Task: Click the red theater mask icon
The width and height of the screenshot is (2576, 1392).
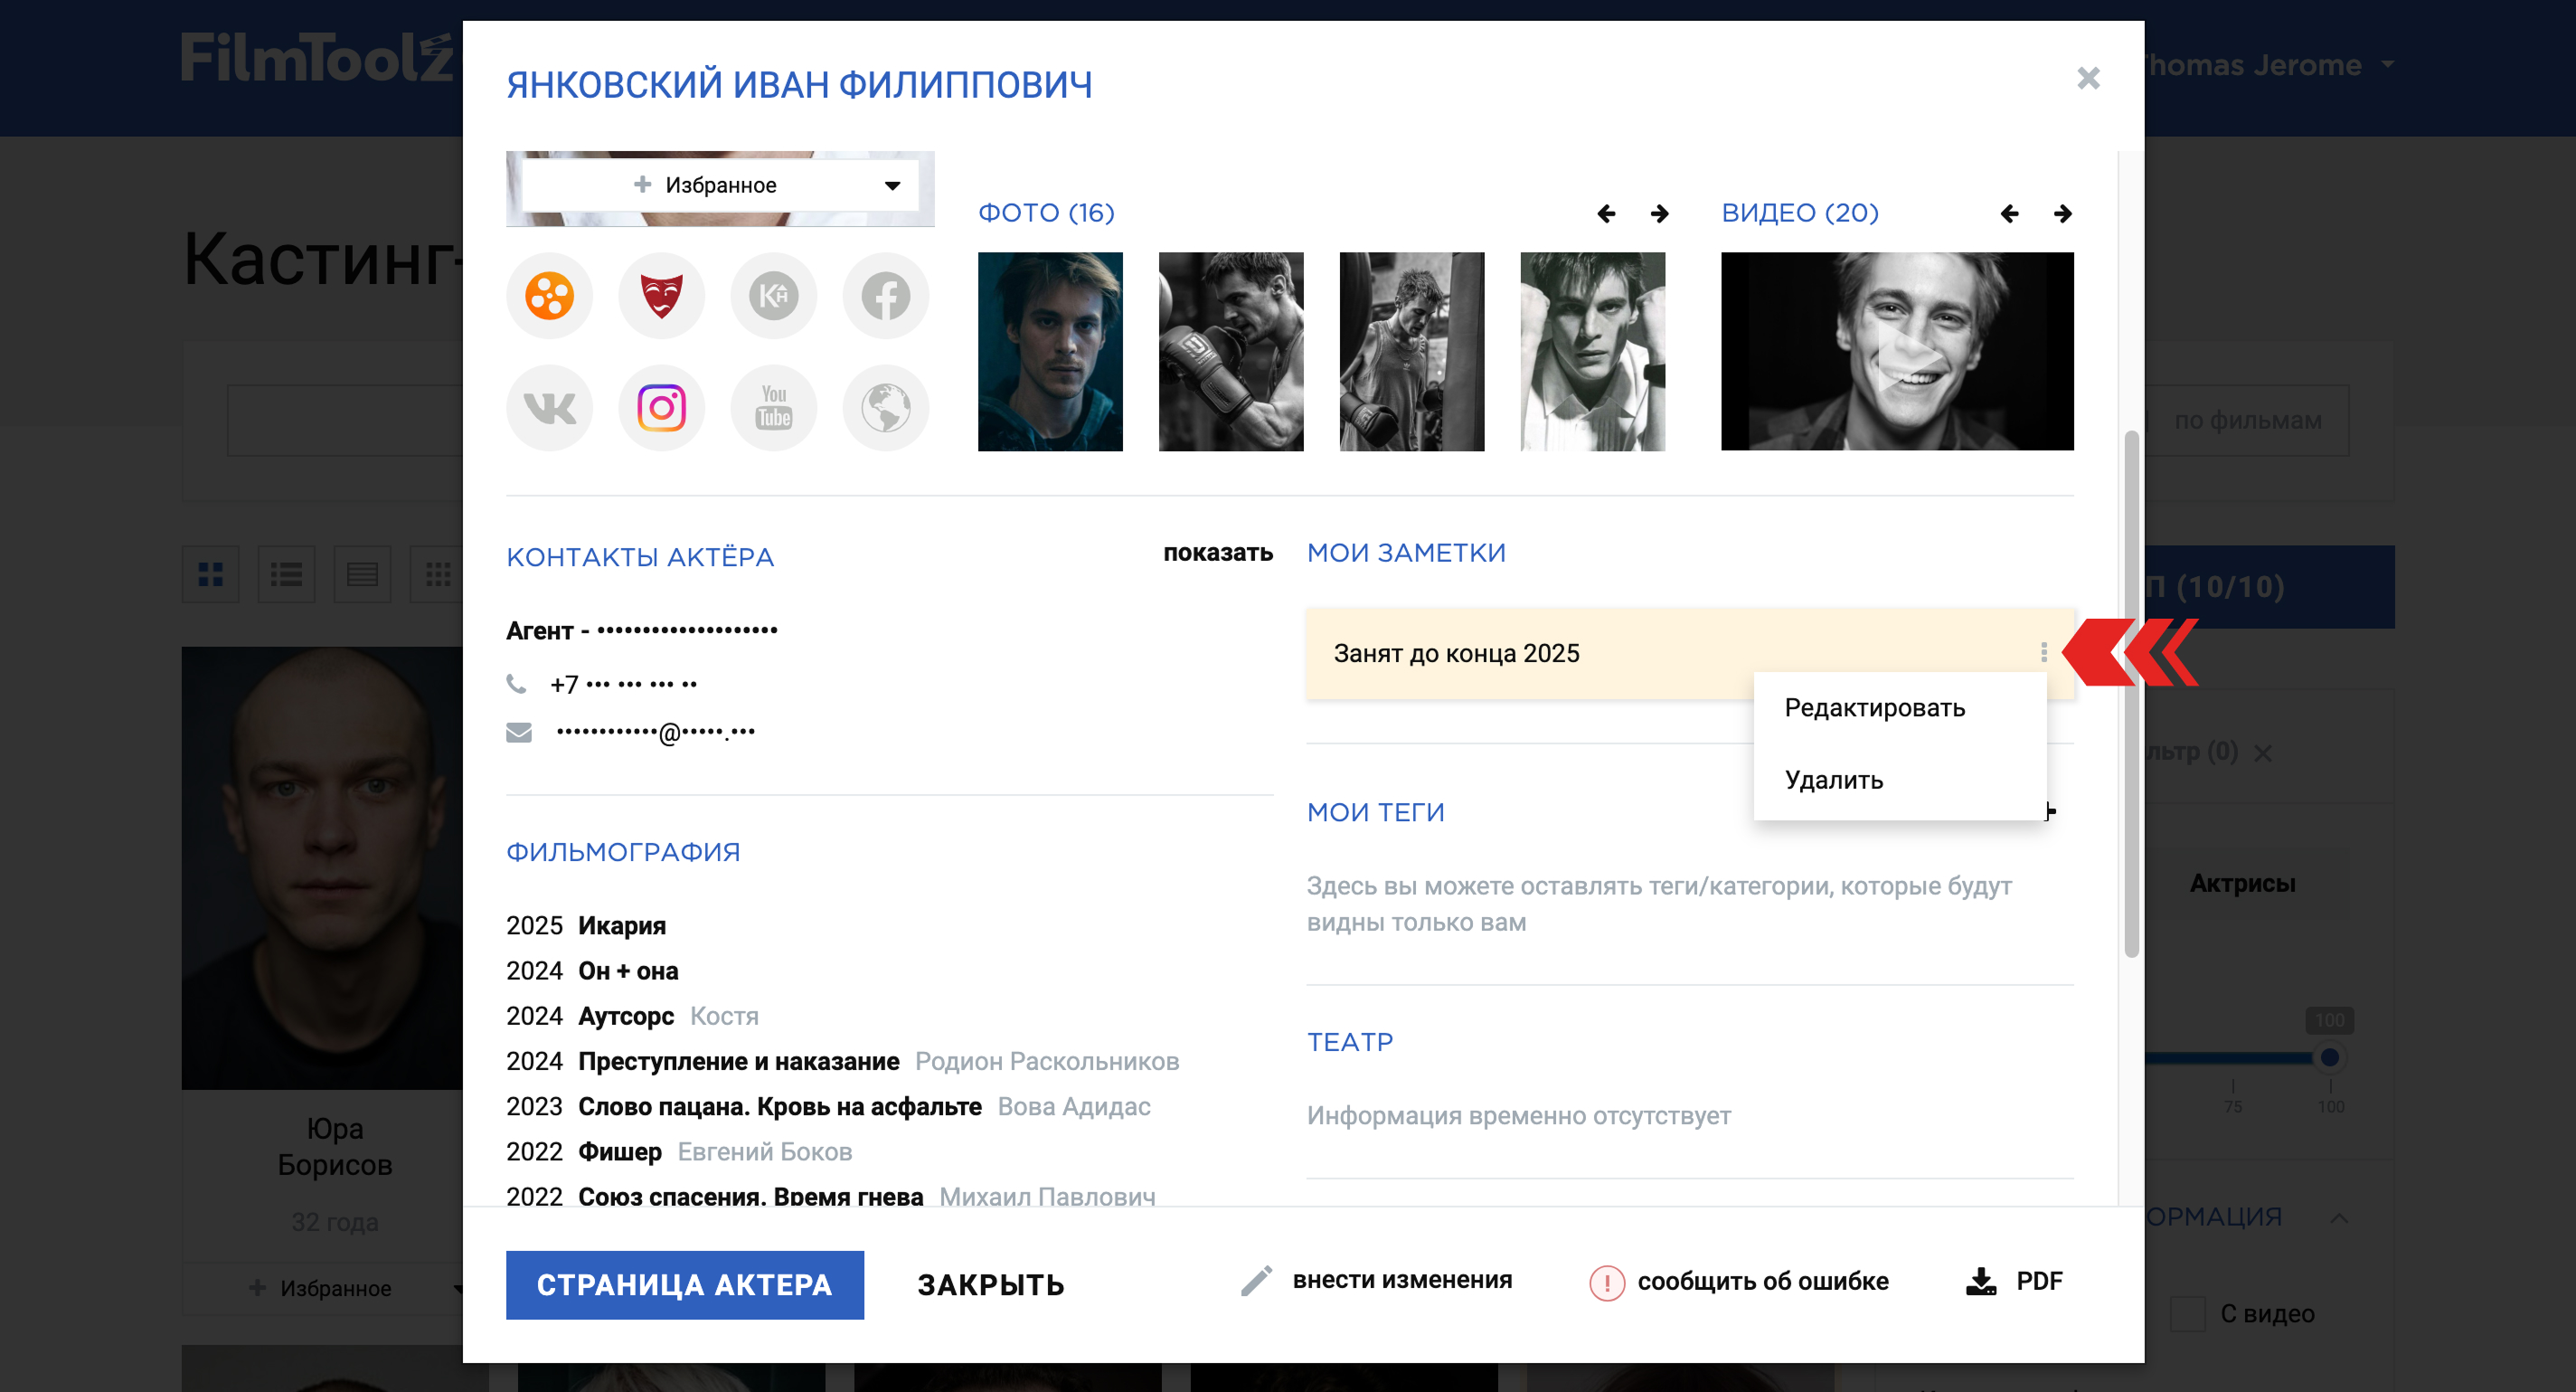Action: click(661, 296)
